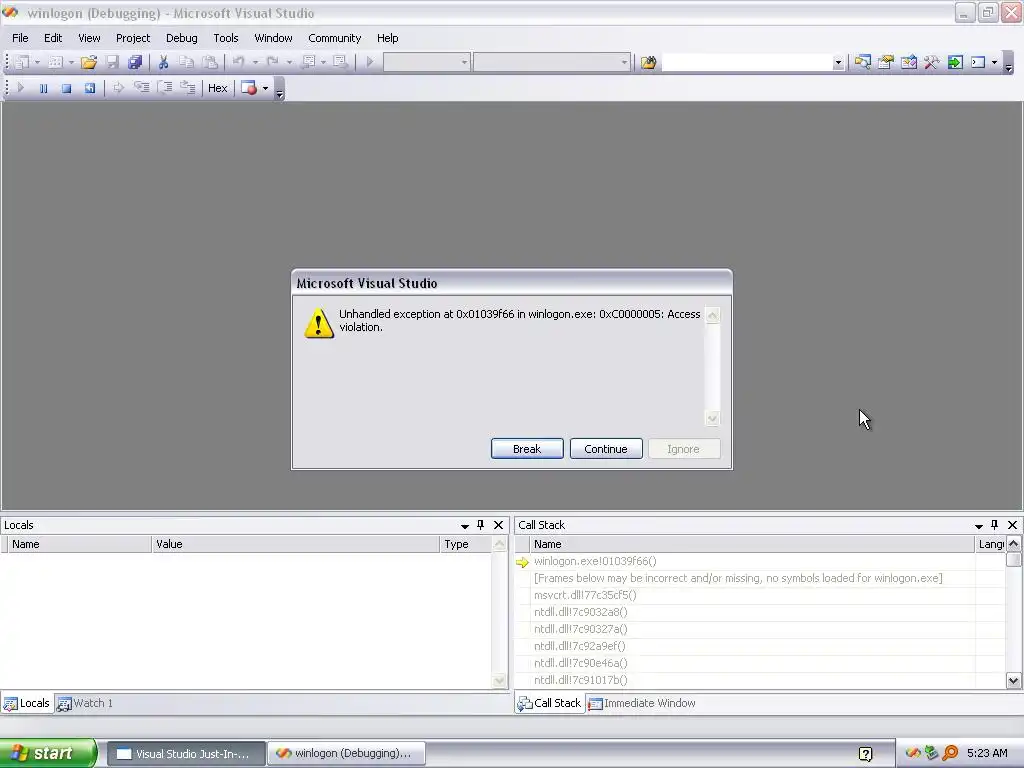
Task: Open the Debug menu
Action: tap(182, 38)
